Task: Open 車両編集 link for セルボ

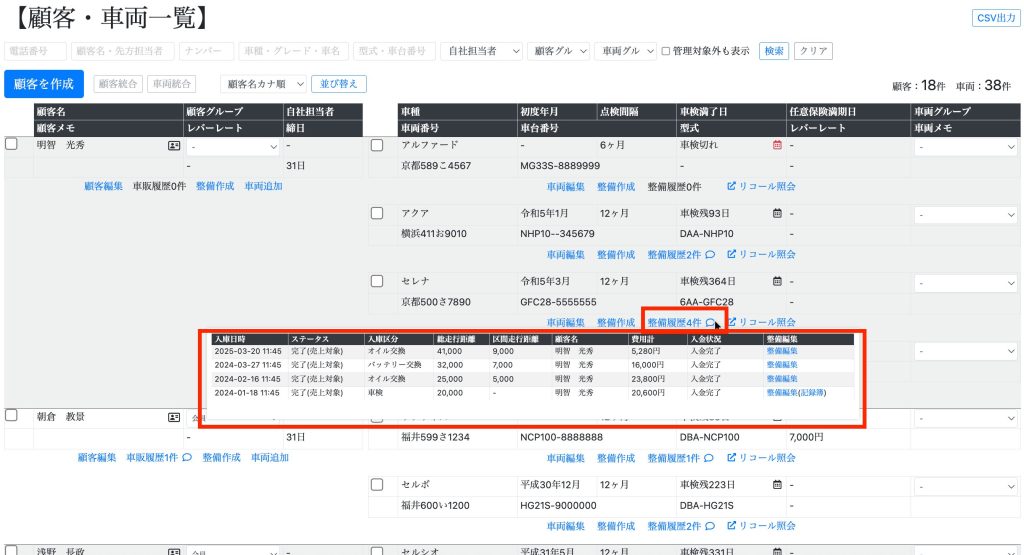Action: pos(566,526)
